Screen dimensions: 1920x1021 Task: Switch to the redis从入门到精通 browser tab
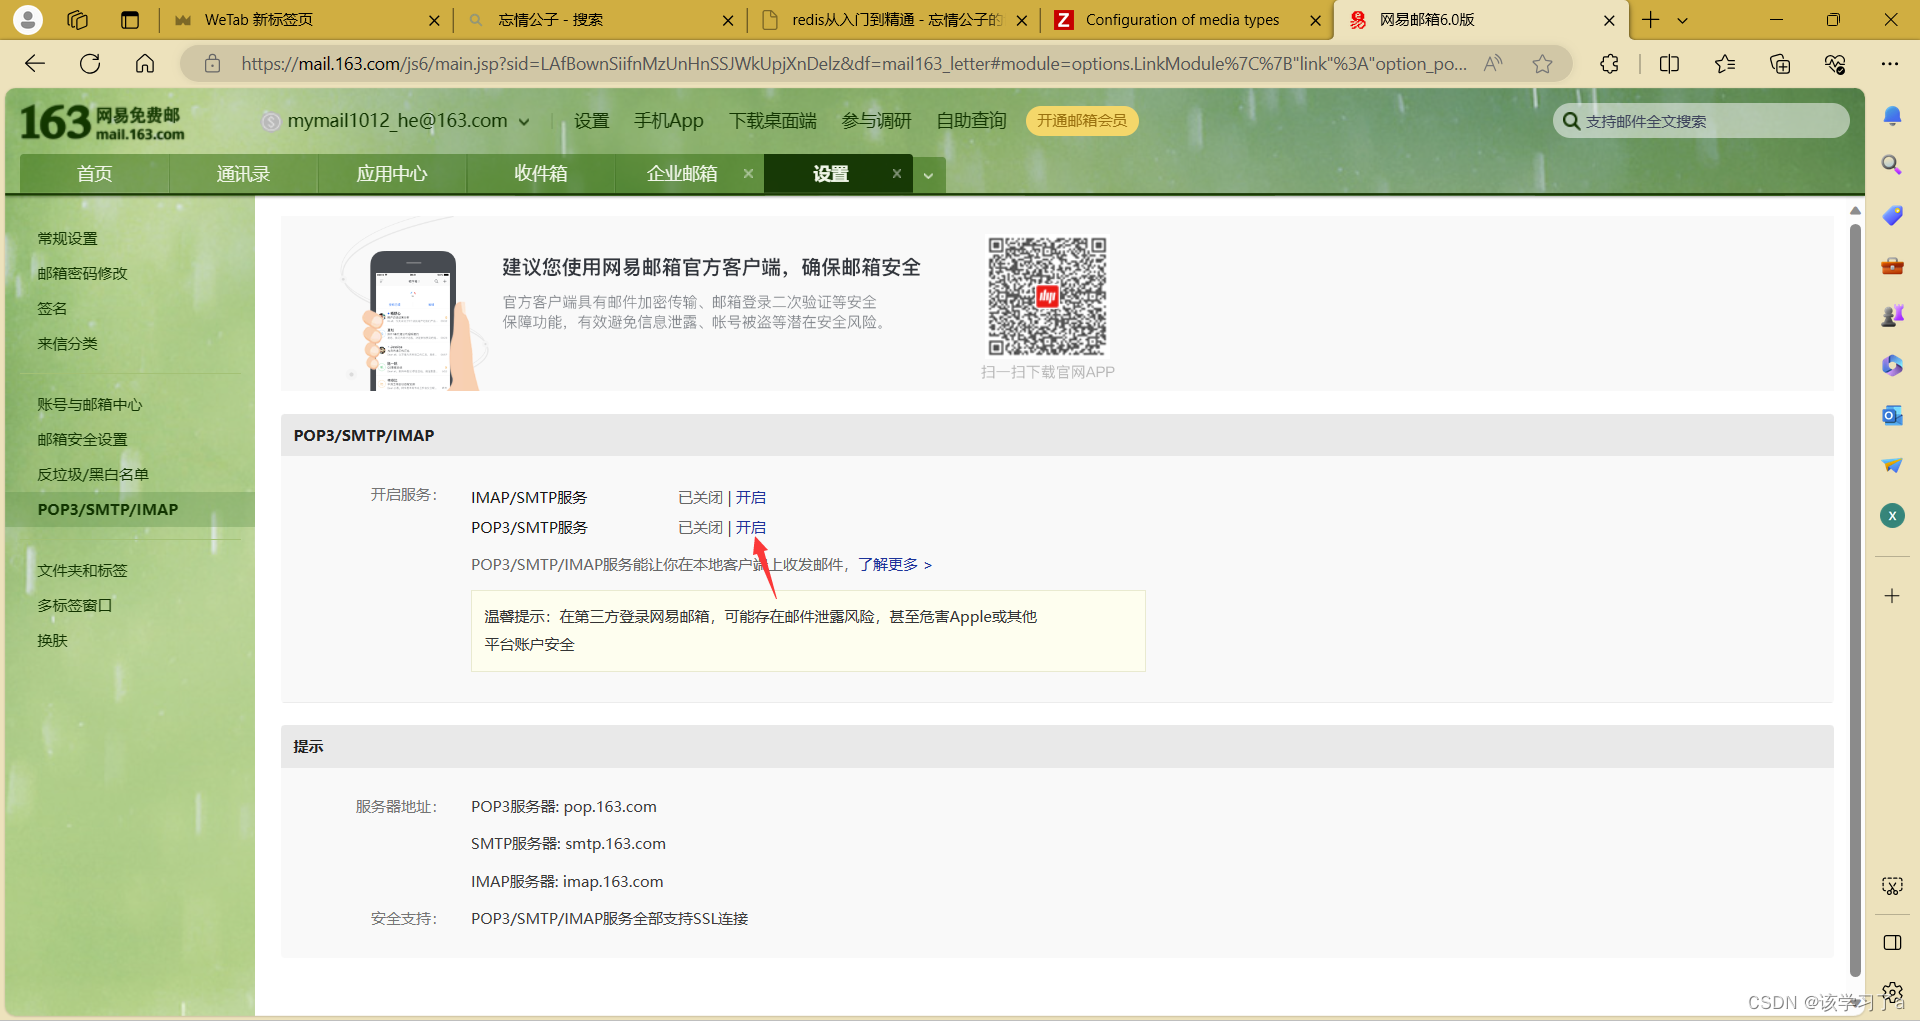895,19
